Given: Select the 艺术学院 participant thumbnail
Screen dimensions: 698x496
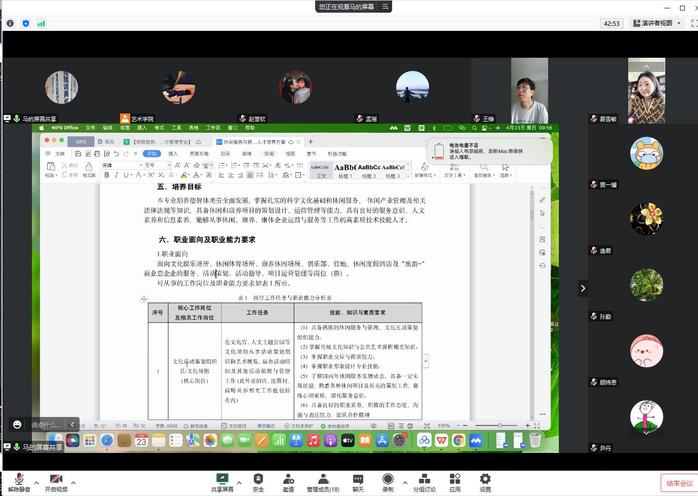Looking at the screenshot, I should 179,88.
